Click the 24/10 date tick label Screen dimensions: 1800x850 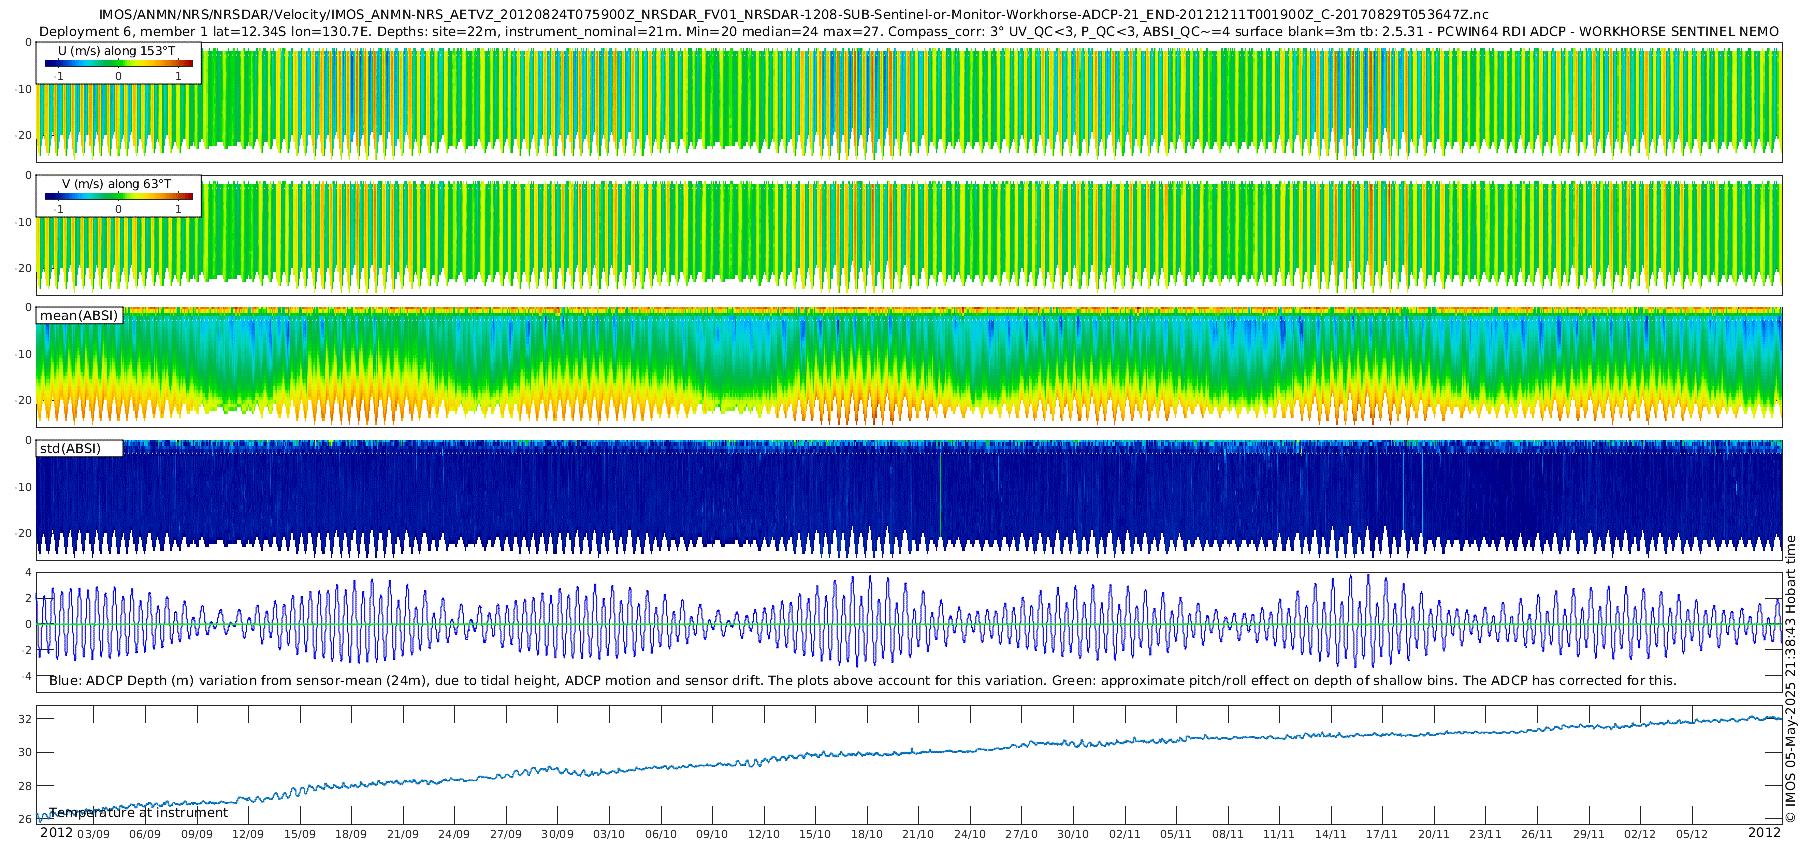tap(969, 834)
